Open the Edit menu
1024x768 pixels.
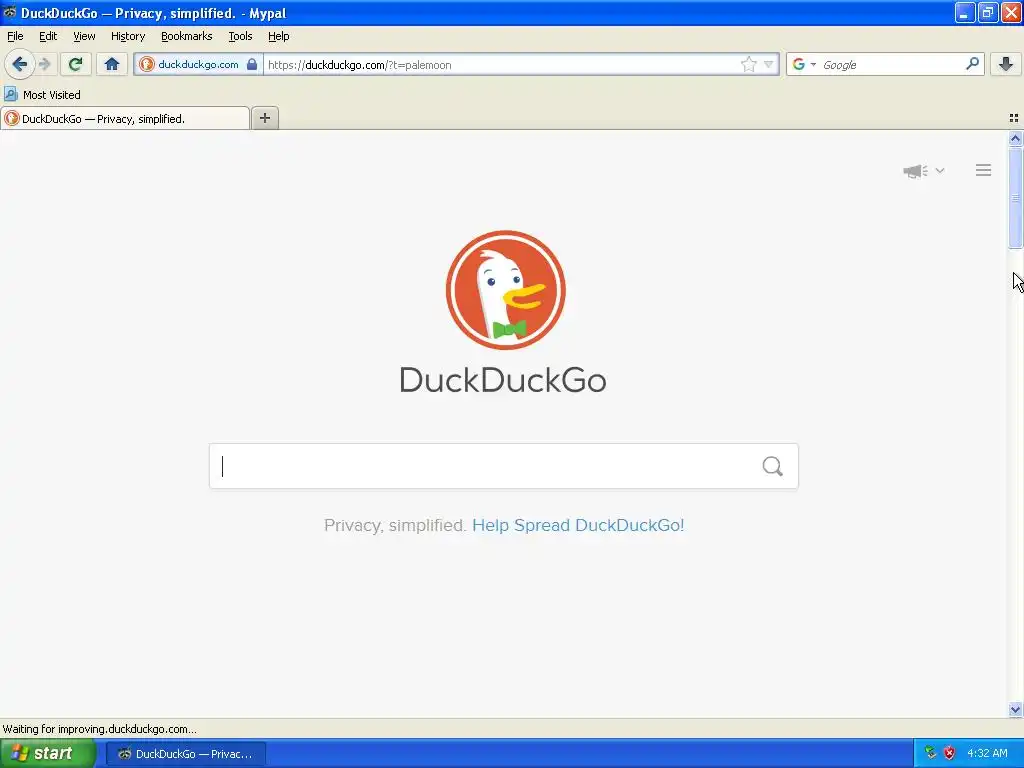click(48, 37)
